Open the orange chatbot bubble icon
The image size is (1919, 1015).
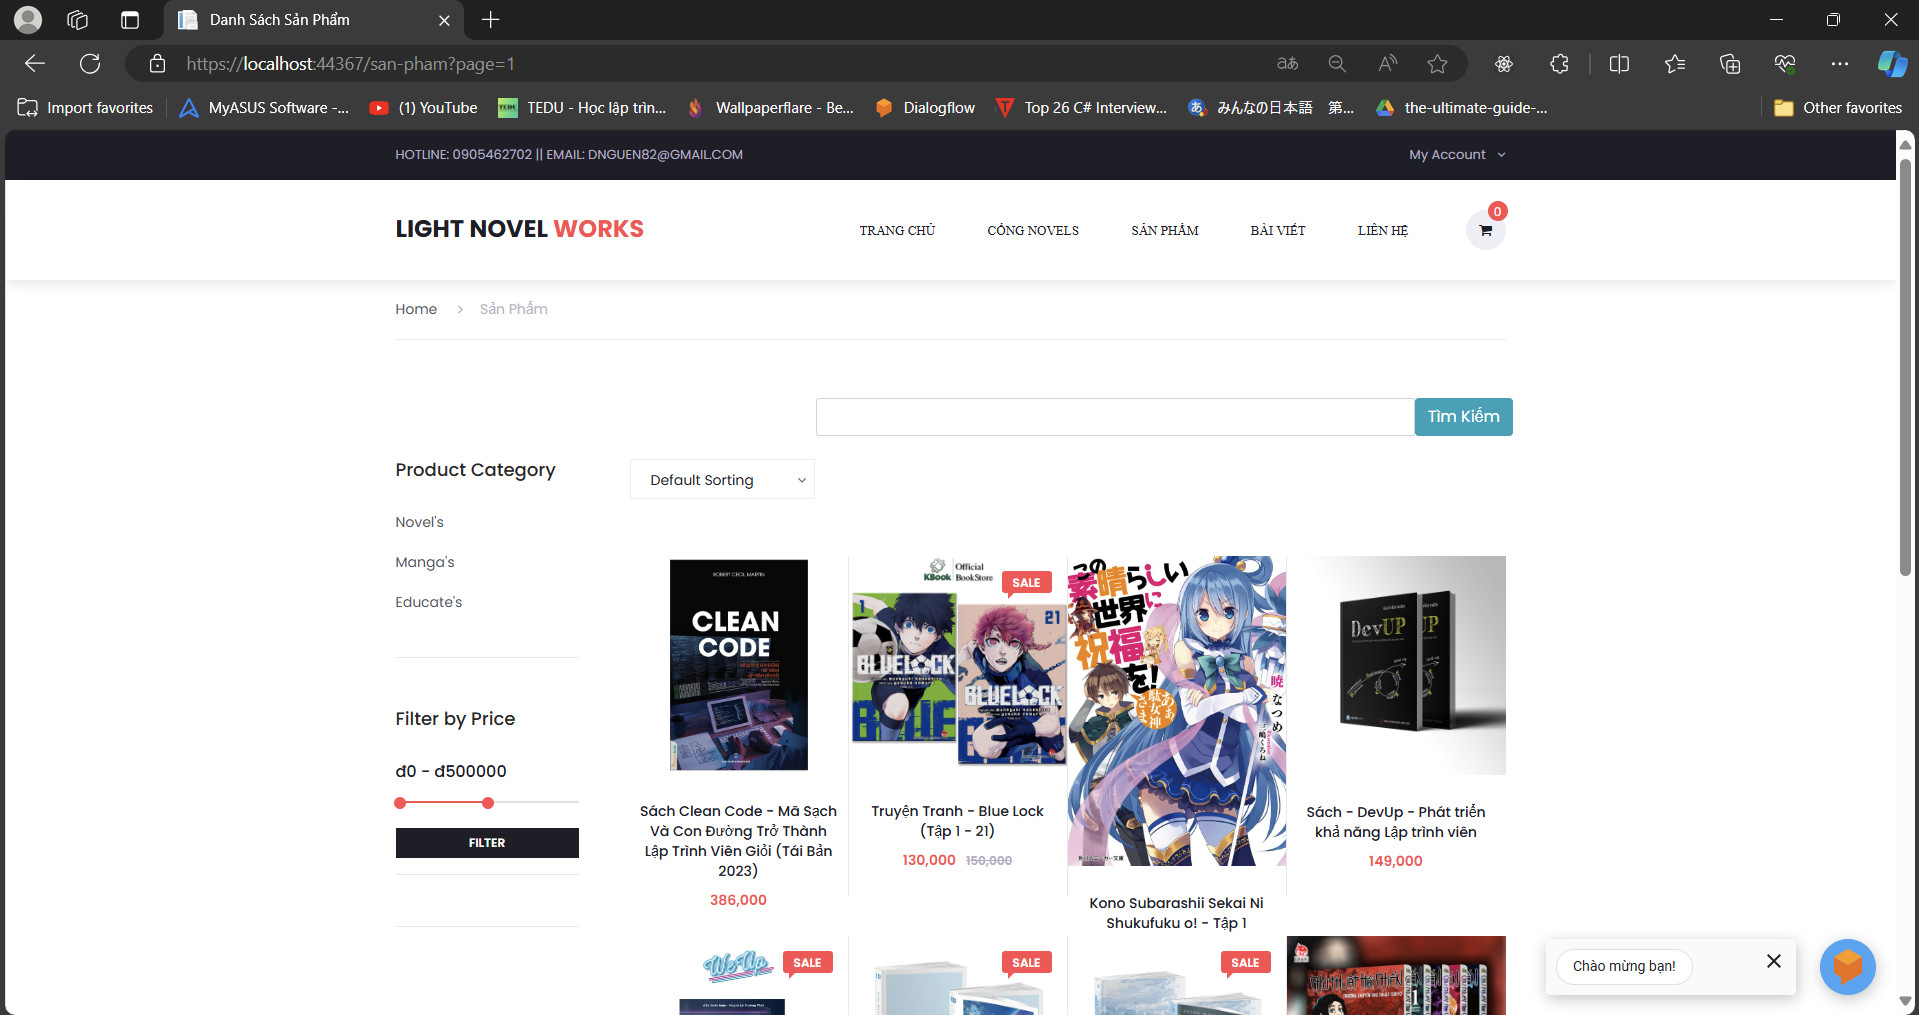[1847, 967]
